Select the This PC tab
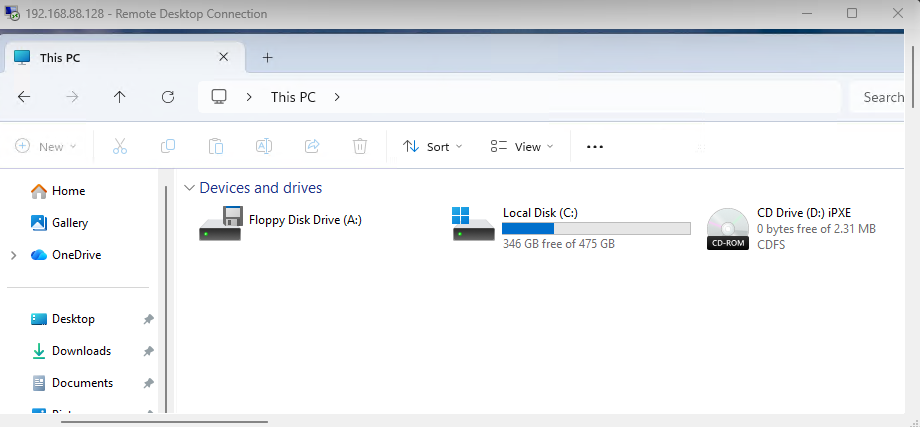The image size is (920, 427). click(x=110, y=58)
